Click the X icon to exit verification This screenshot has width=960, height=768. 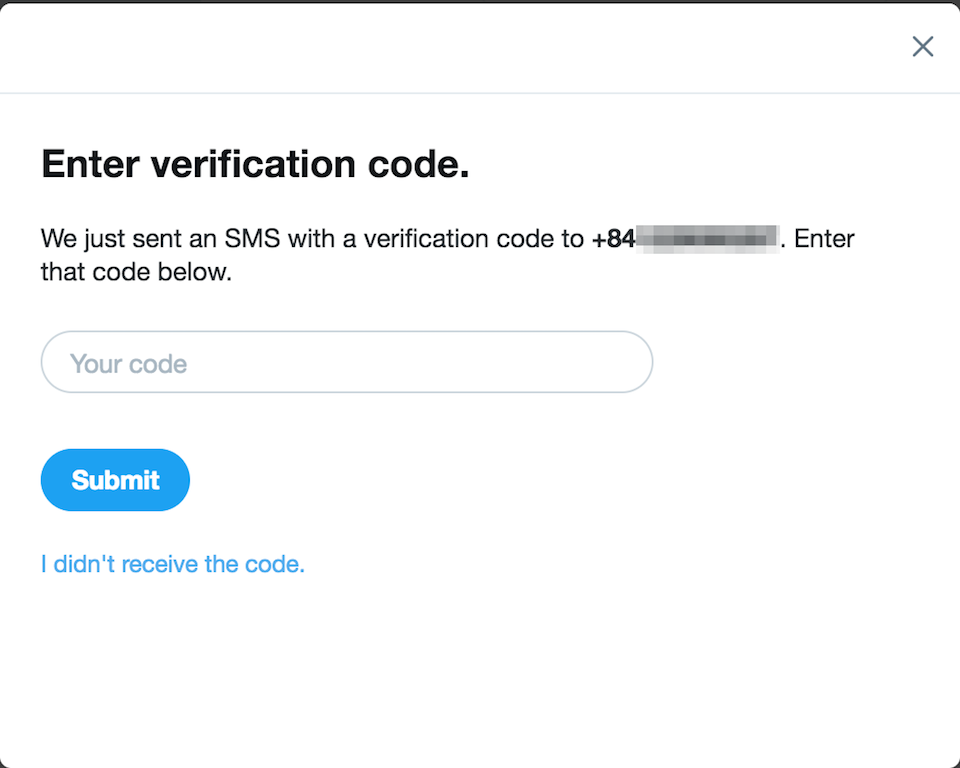point(923,47)
